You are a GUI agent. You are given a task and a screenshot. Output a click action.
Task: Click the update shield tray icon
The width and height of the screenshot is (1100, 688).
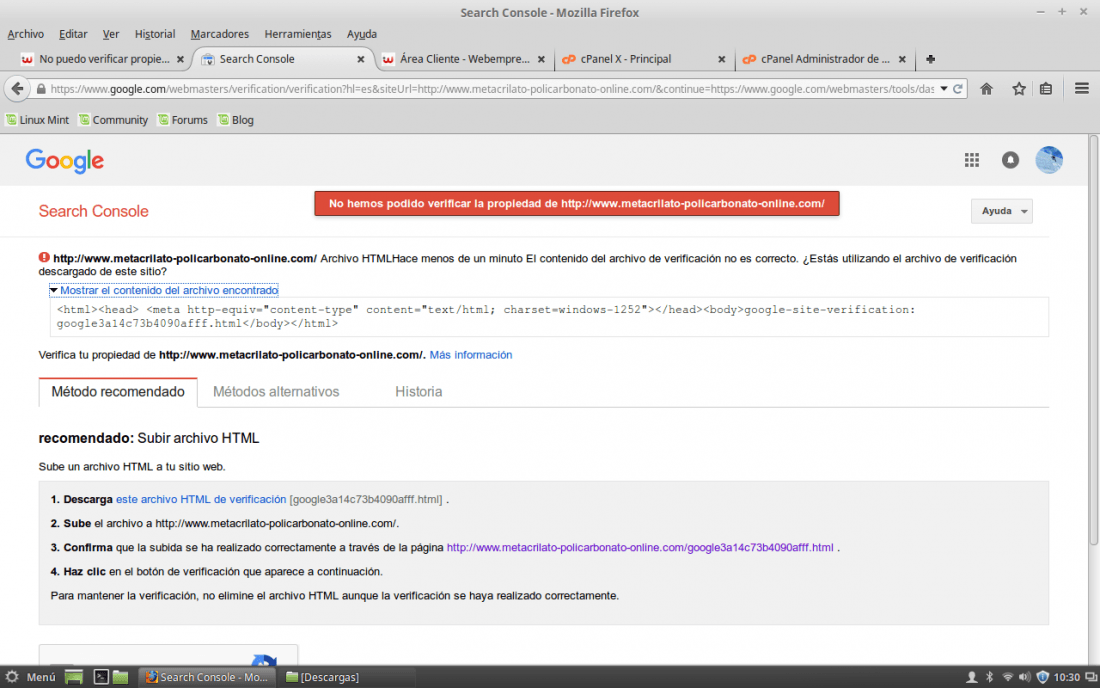1042,677
